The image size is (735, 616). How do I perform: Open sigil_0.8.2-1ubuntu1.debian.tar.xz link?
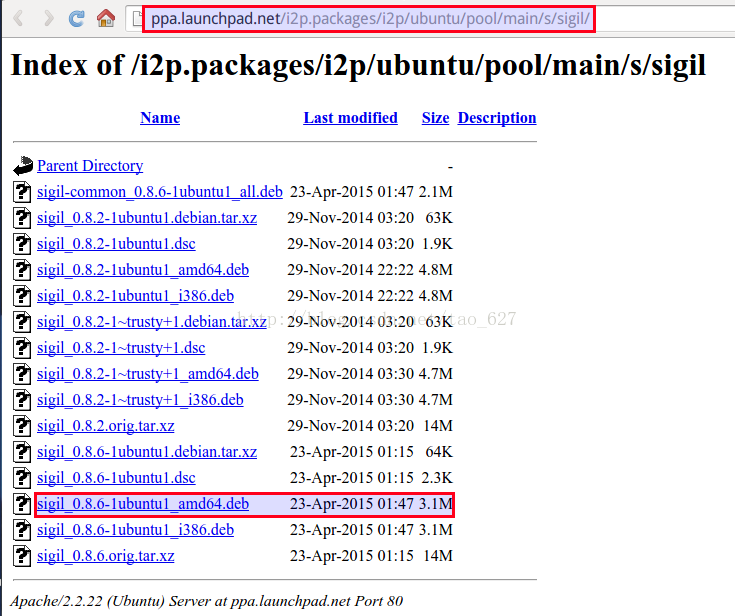pyautogui.click(x=147, y=218)
